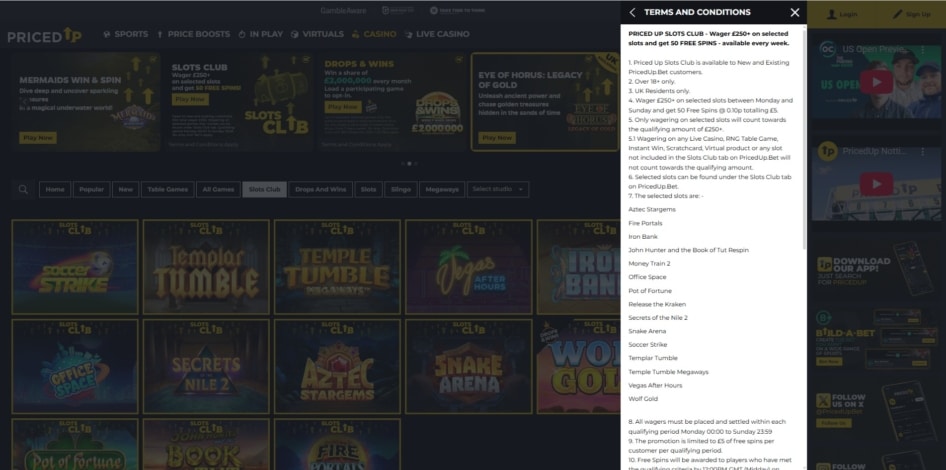946x470 pixels.
Task: Open the Slots tab
Action: 368,189
